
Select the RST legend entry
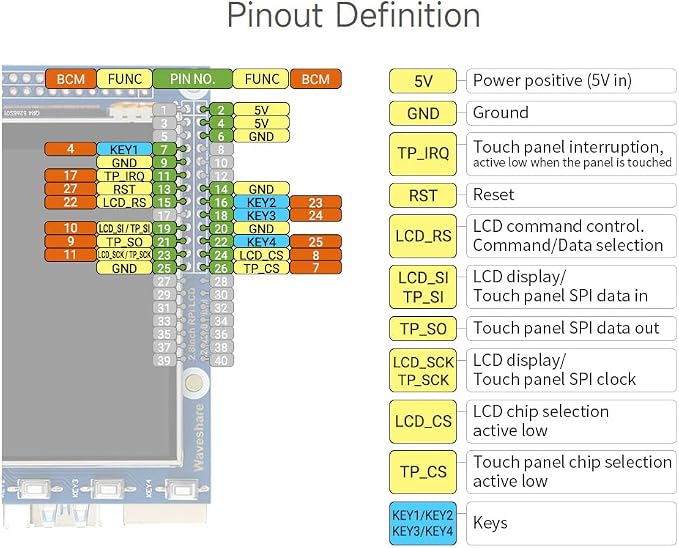423,195
